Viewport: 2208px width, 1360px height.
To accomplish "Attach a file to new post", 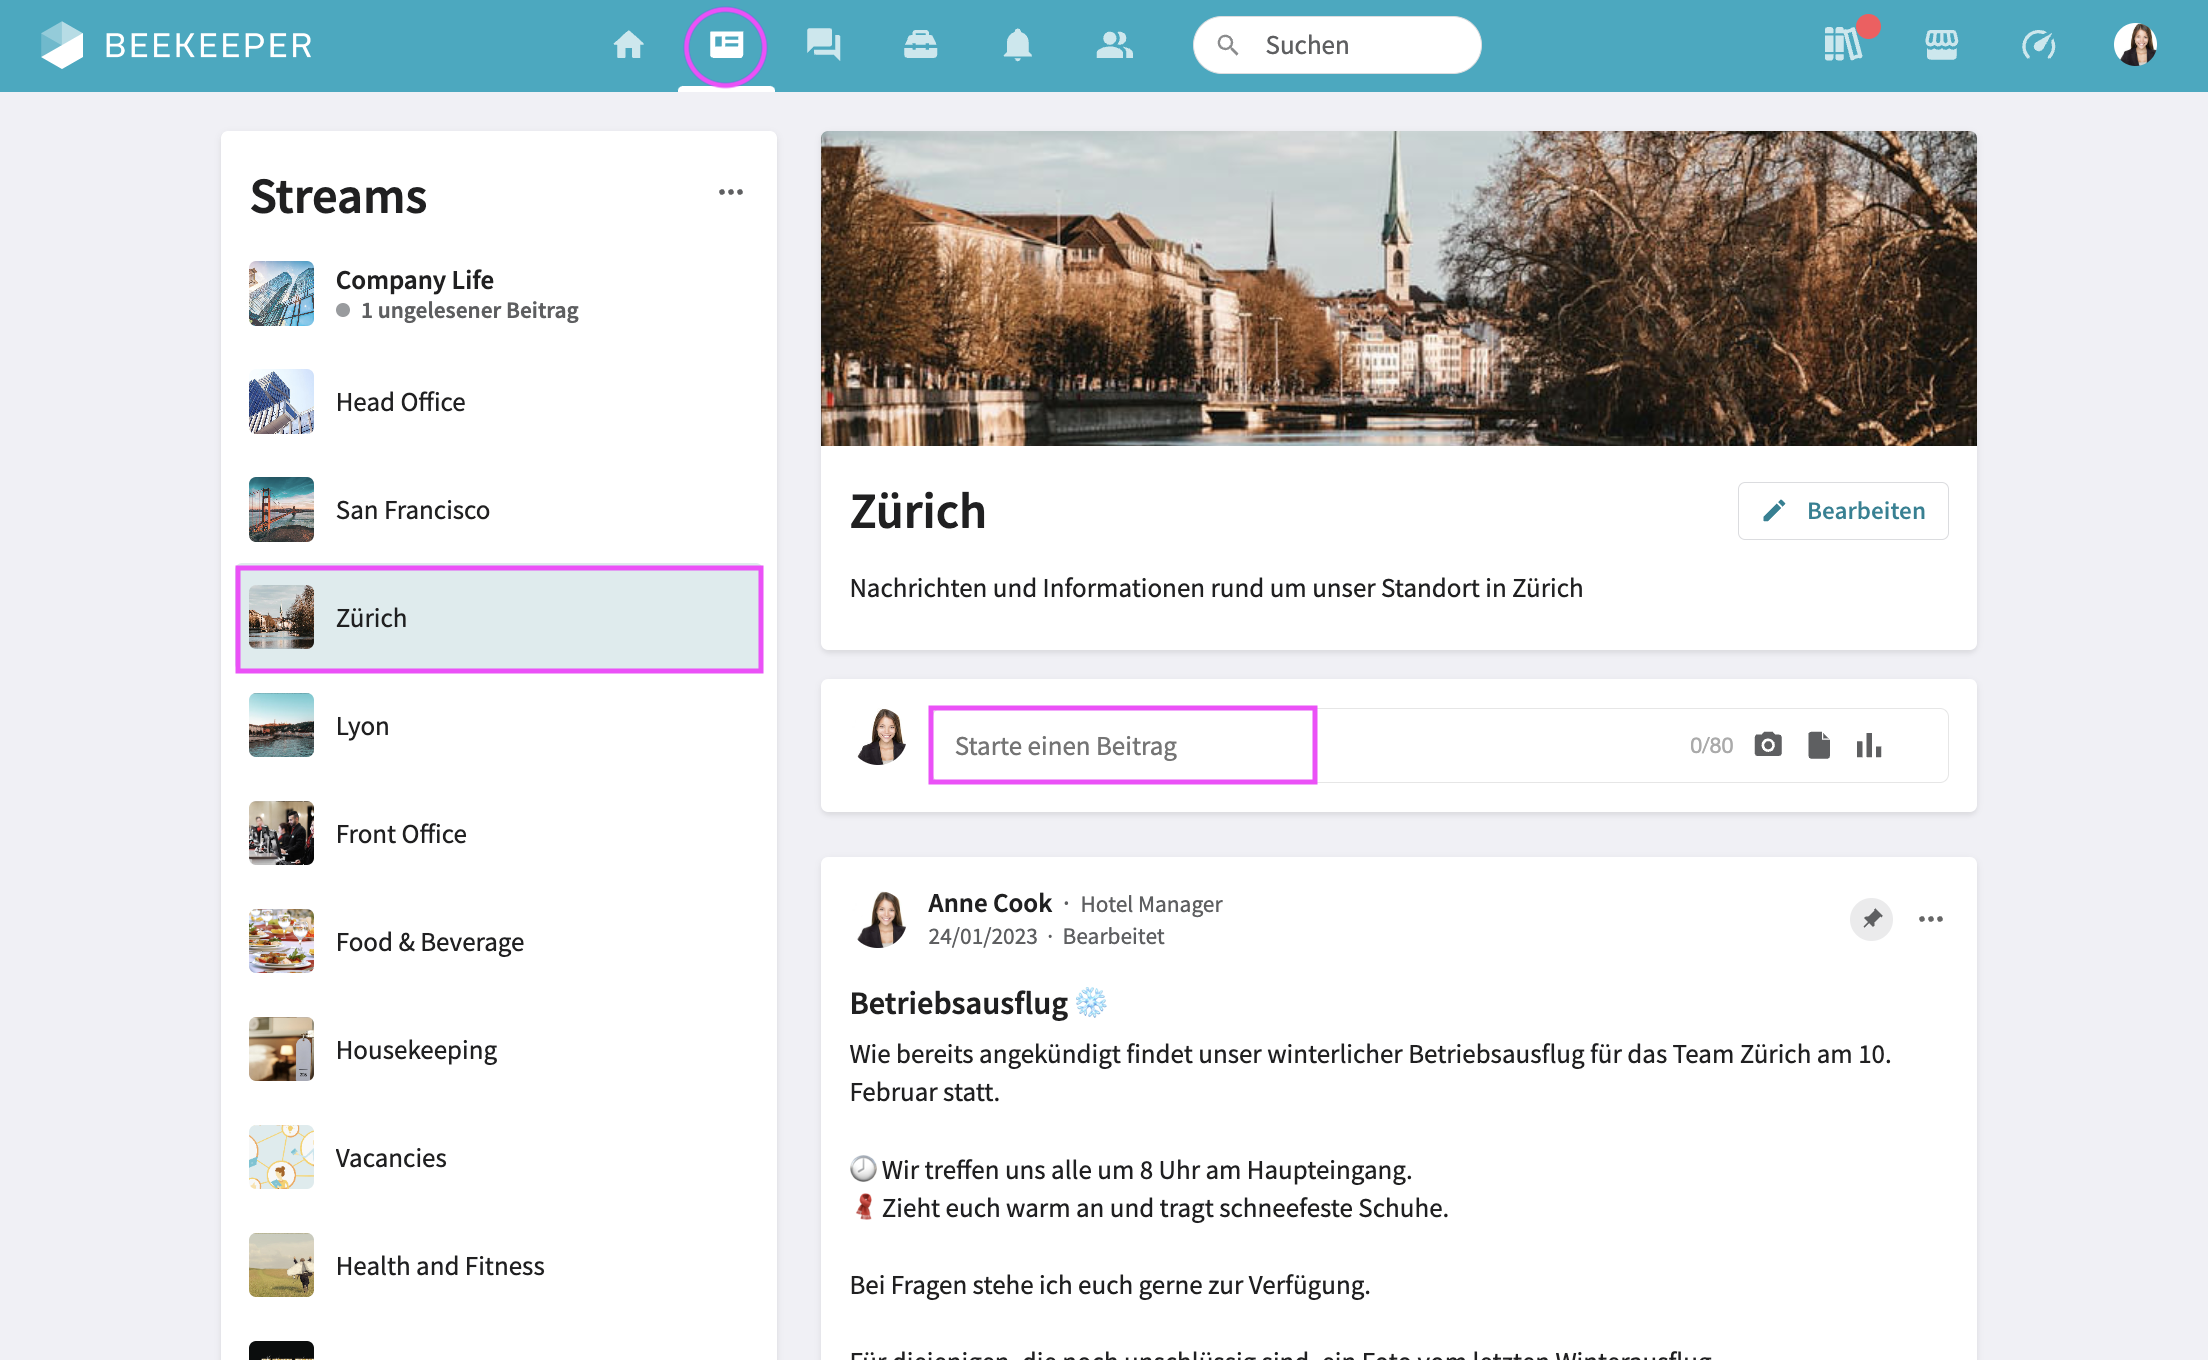I will 1819,745.
